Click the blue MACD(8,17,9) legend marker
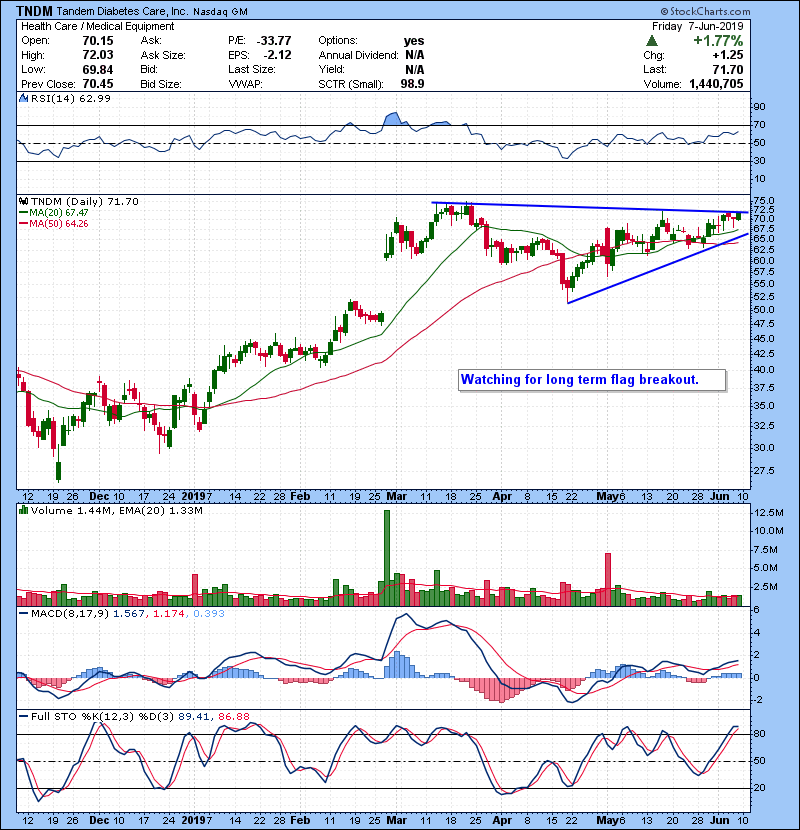 point(23,613)
